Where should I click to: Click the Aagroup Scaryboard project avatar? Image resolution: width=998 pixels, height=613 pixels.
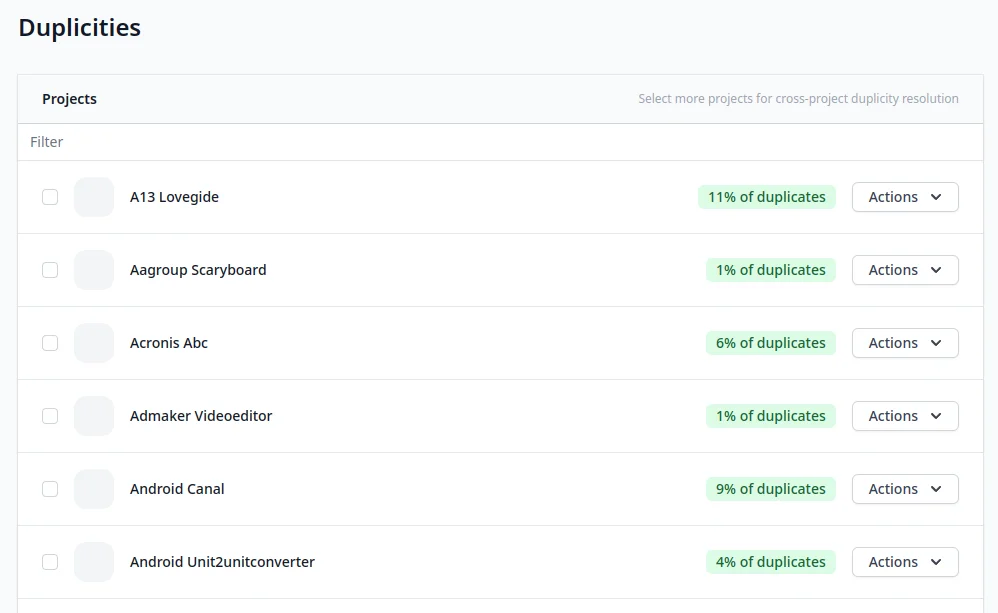click(x=94, y=270)
